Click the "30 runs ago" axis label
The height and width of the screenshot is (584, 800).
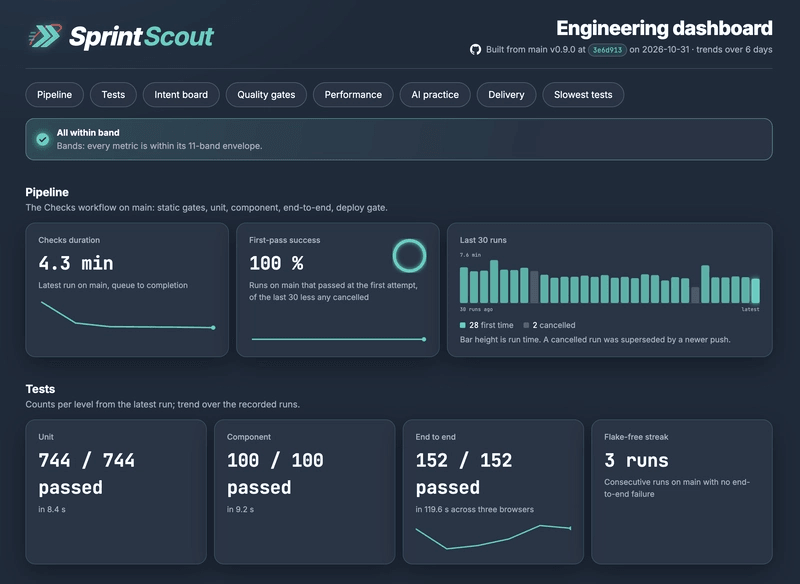click(476, 309)
